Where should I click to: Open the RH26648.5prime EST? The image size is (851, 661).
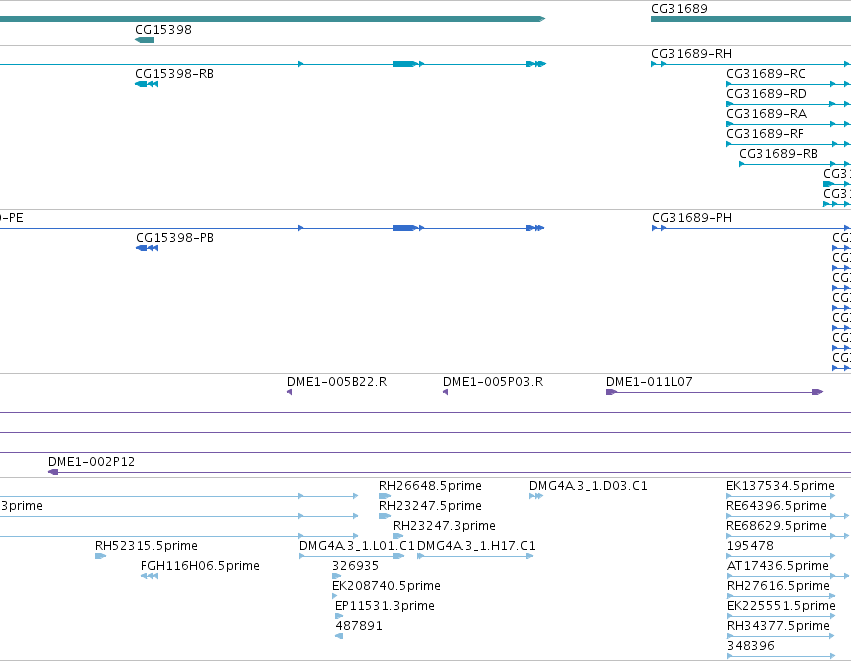click(430, 486)
